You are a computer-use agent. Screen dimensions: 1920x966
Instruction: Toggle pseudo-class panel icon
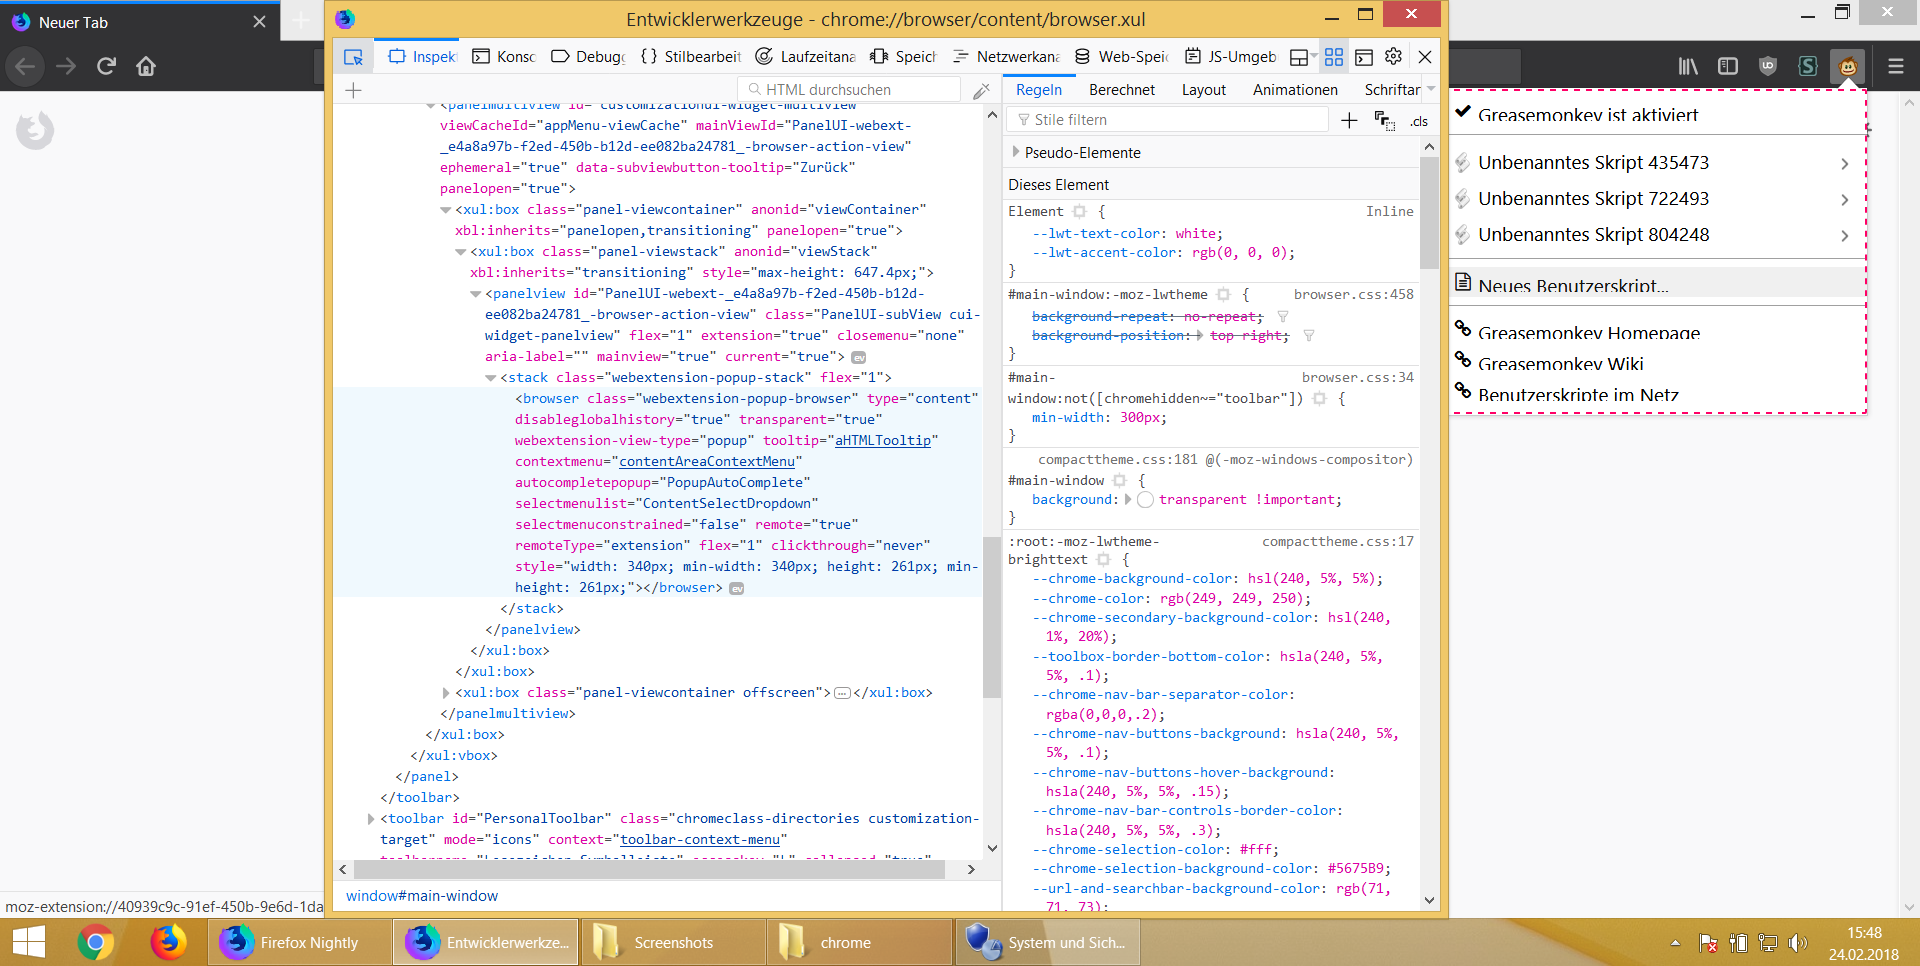click(1384, 120)
